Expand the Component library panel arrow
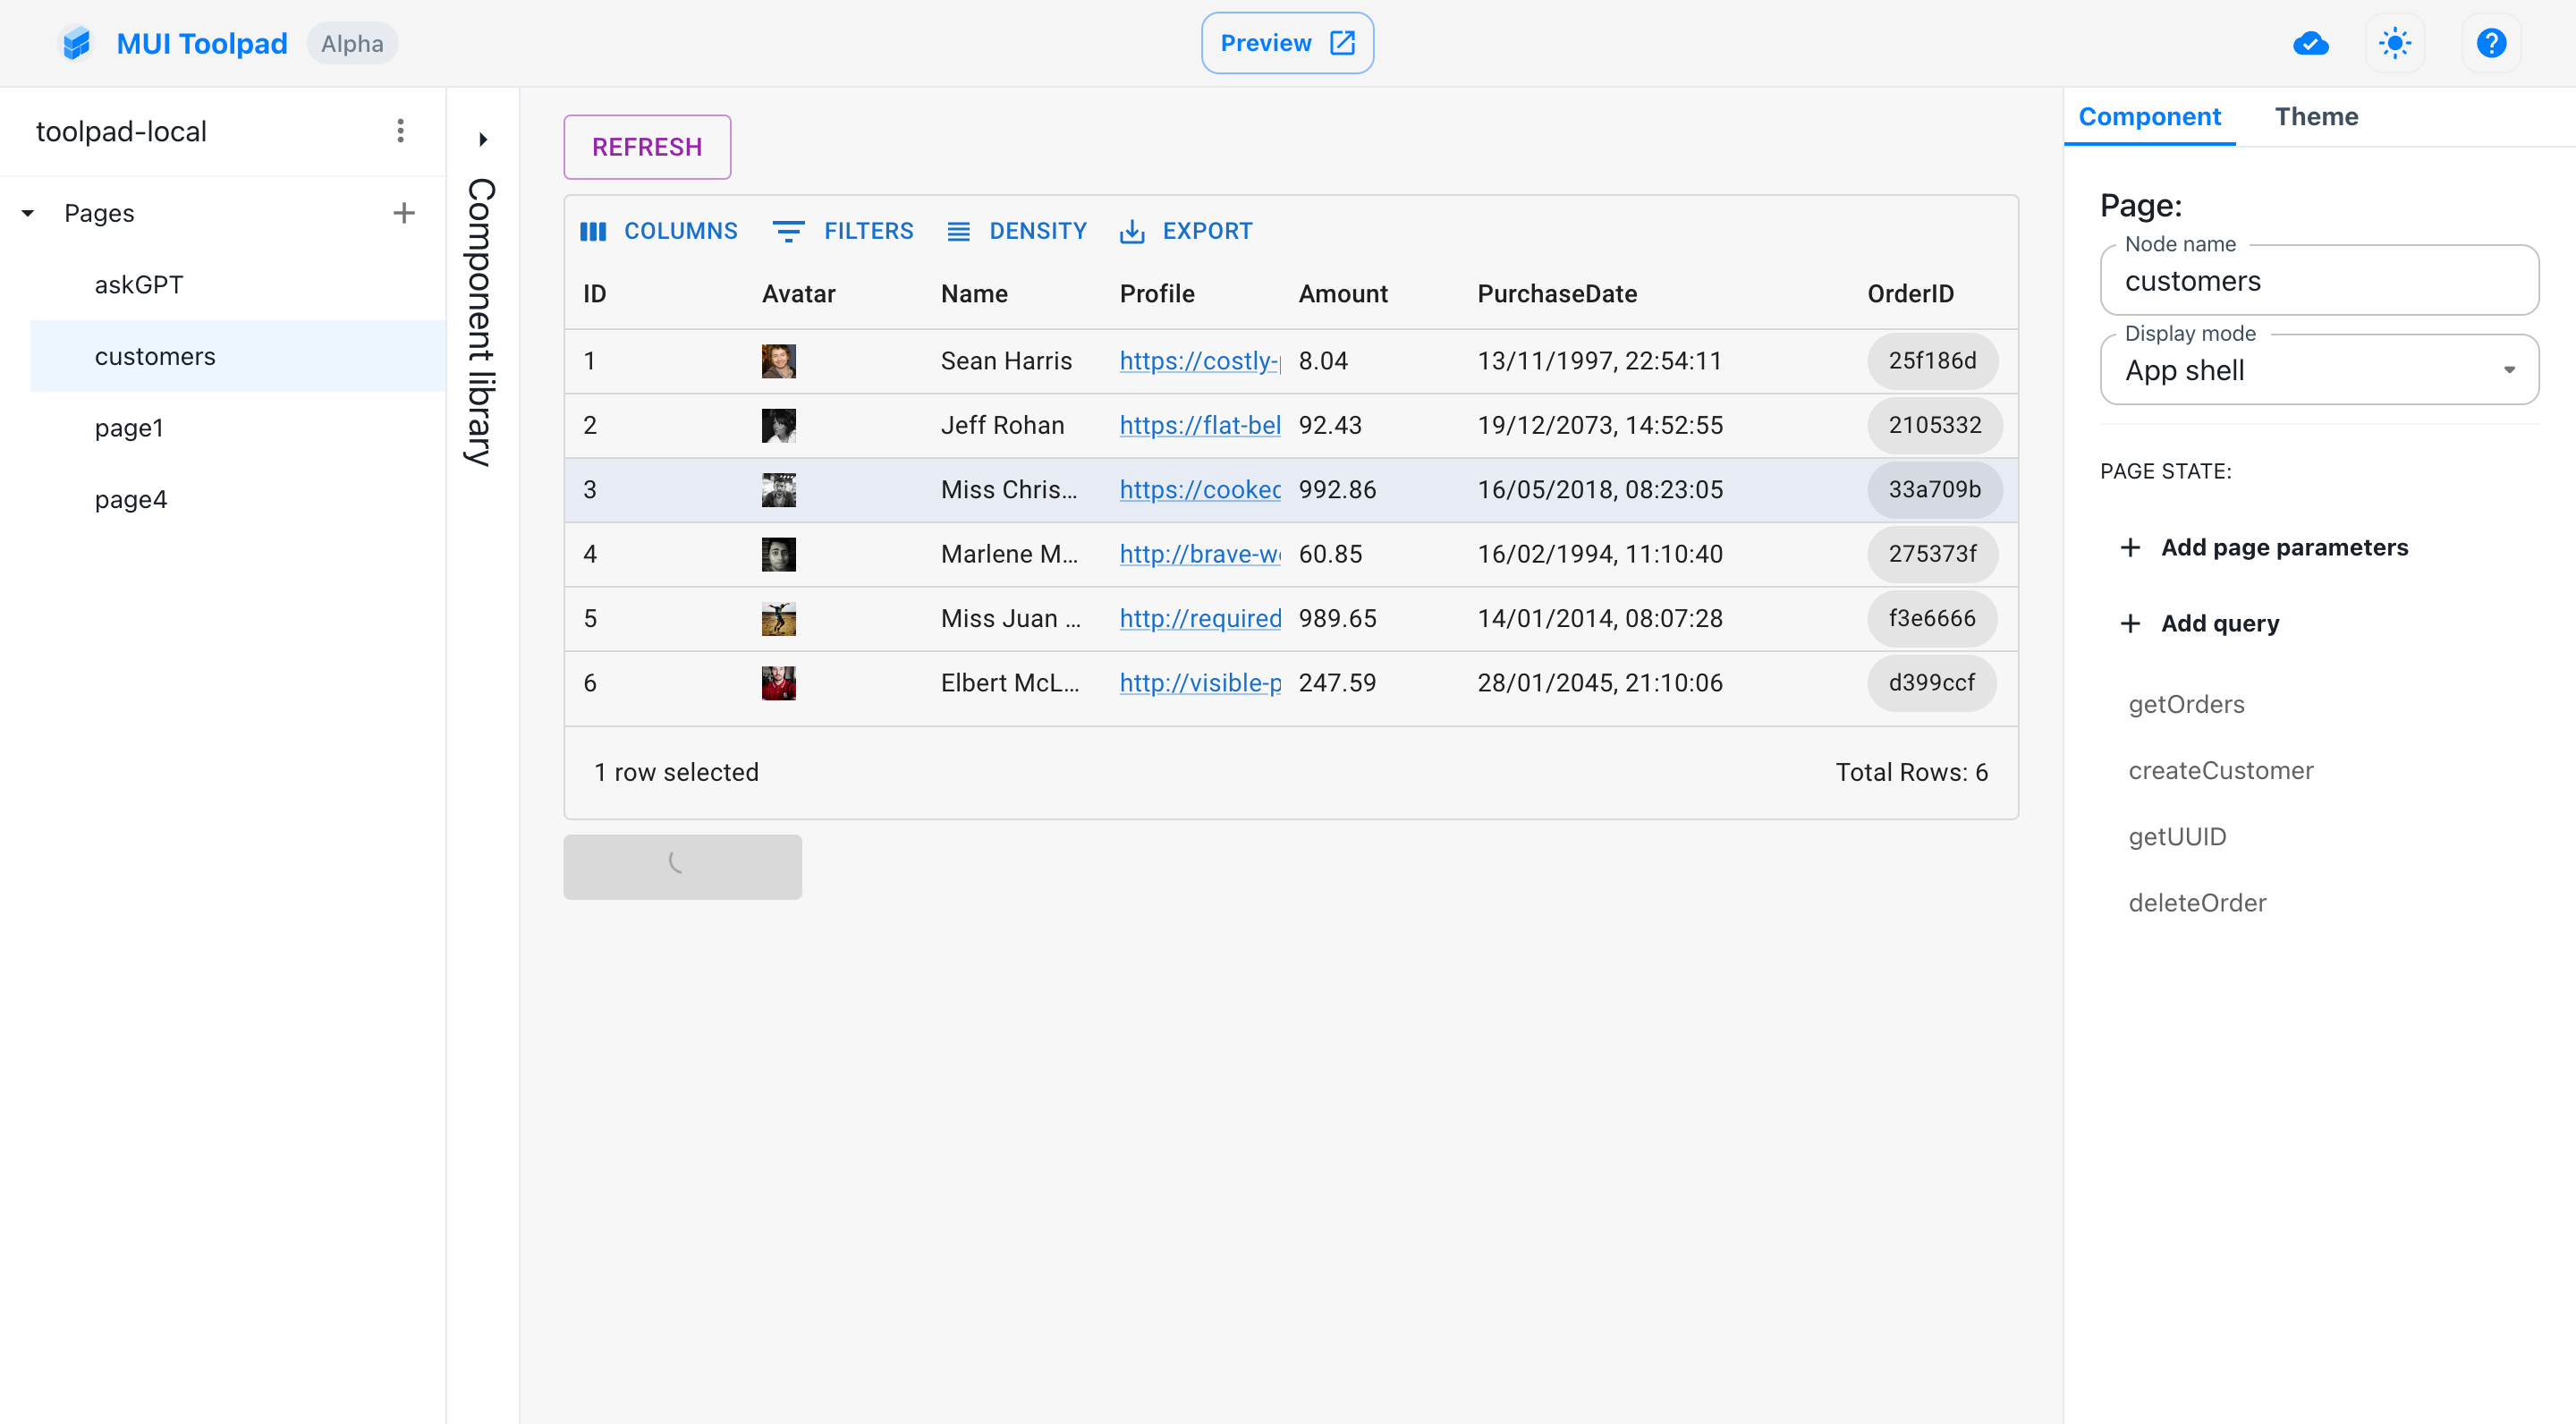 tap(483, 139)
